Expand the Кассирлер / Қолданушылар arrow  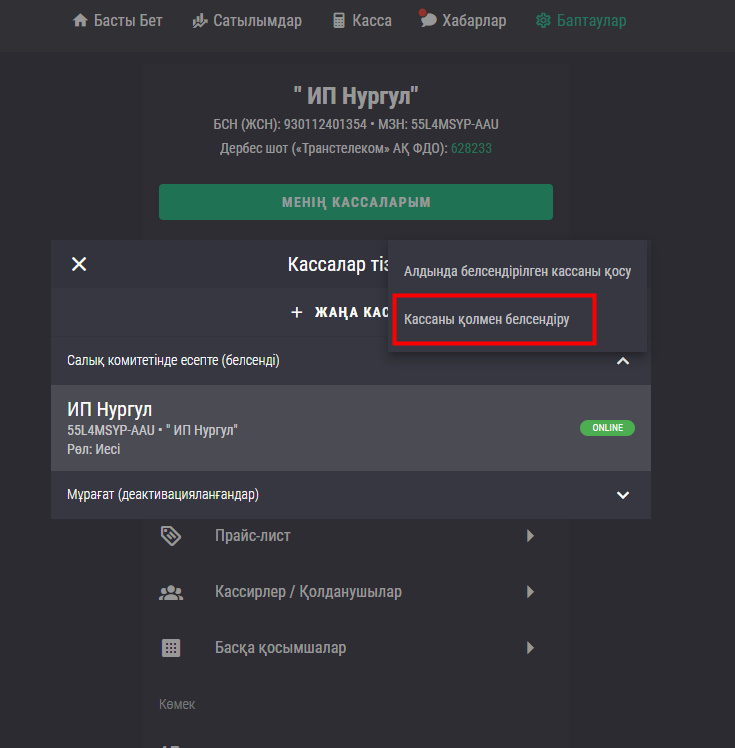point(530,592)
